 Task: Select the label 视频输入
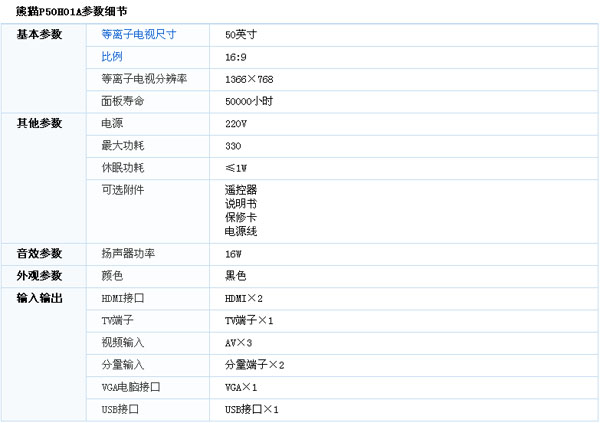pos(122,342)
